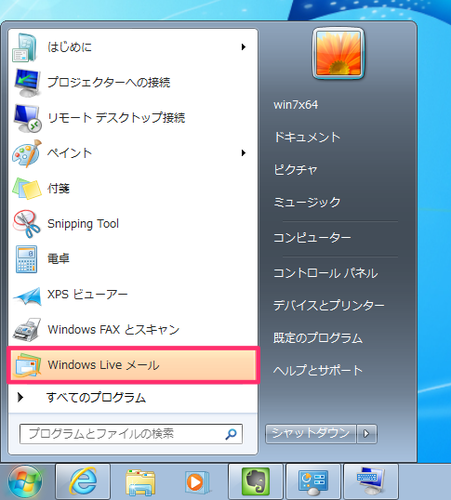The height and width of the screenshot is (500, 451).
Task: Open コントロール パネル link
Action: point(326,273)
